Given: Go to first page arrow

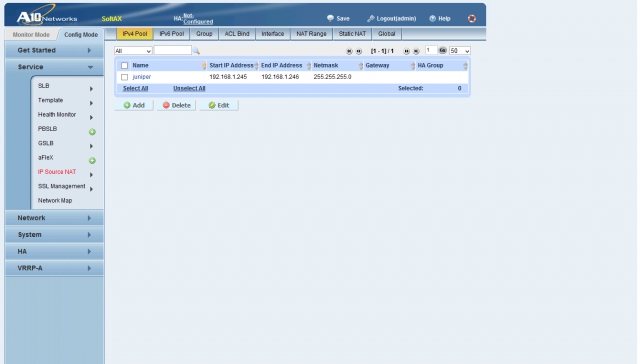Looking at the screenshot, I should pyautogui.click(x=349, y=51).
